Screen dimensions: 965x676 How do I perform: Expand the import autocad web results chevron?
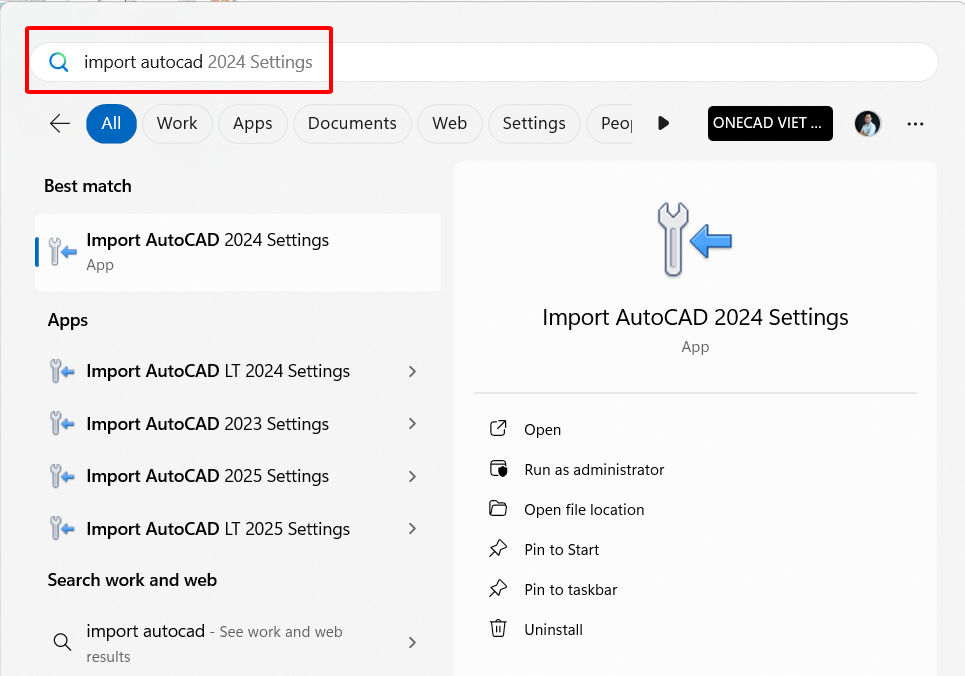[x=412, y=643]
